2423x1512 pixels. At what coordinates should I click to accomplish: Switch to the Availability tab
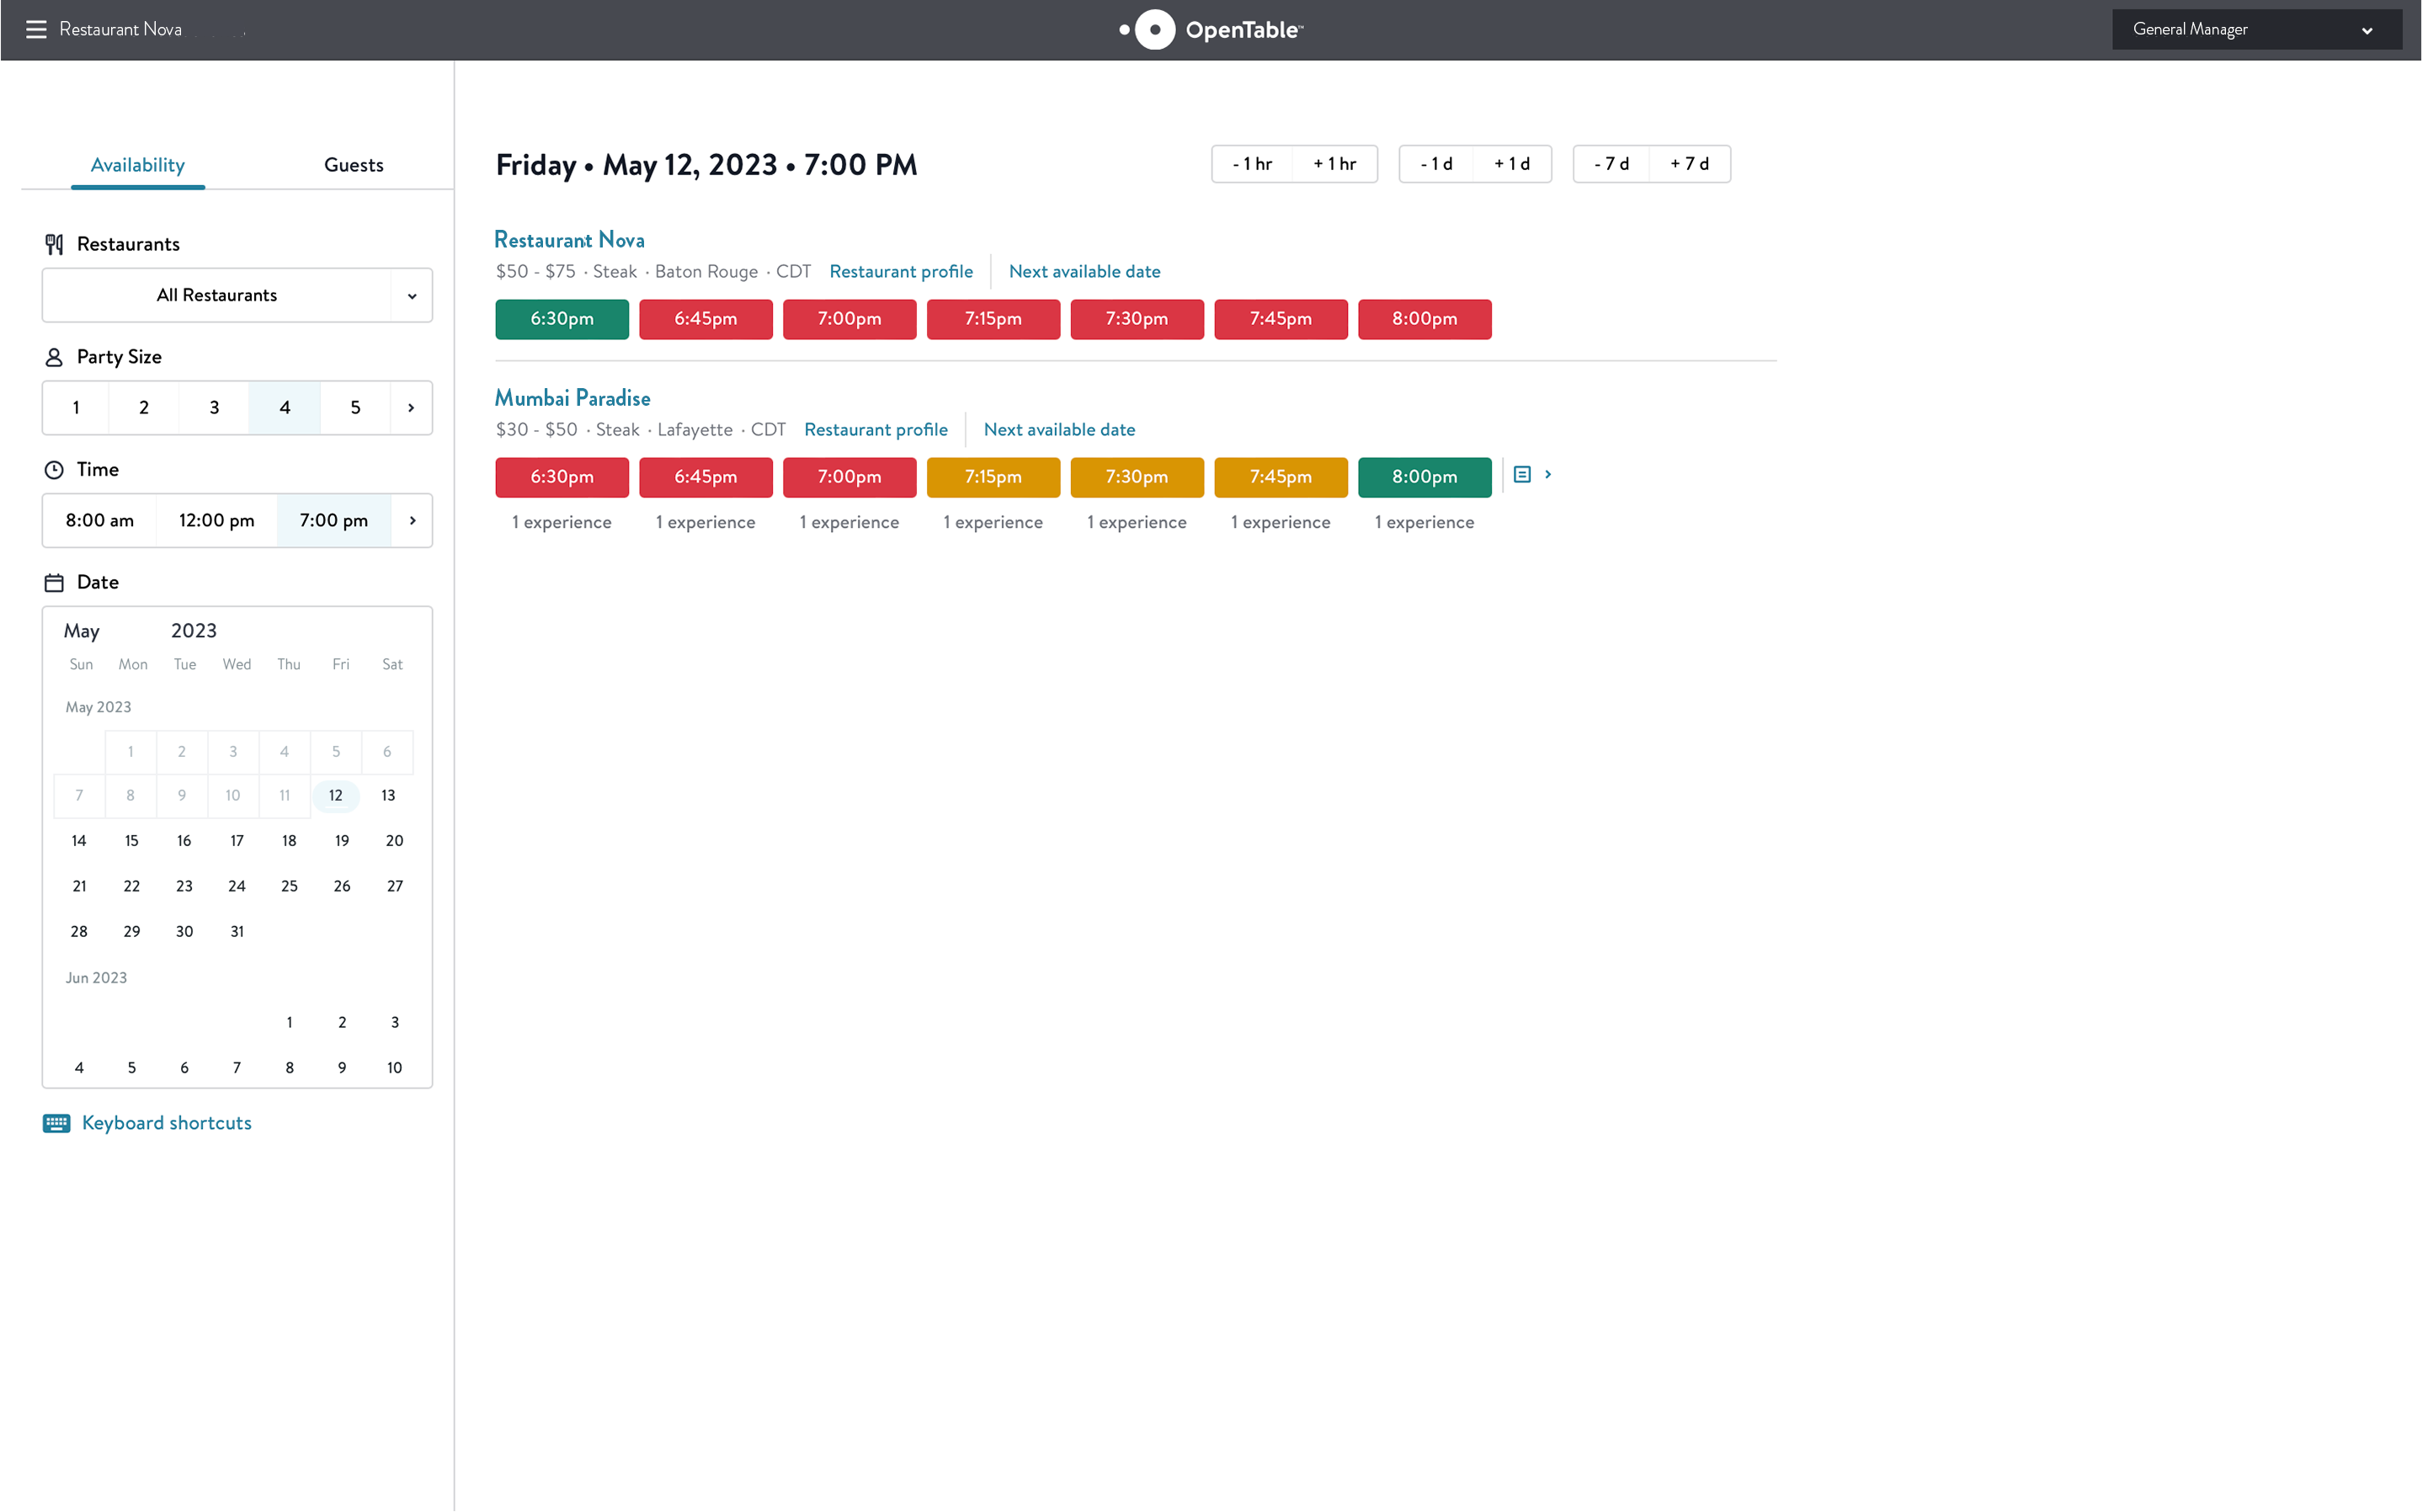[x=138, y=165]
